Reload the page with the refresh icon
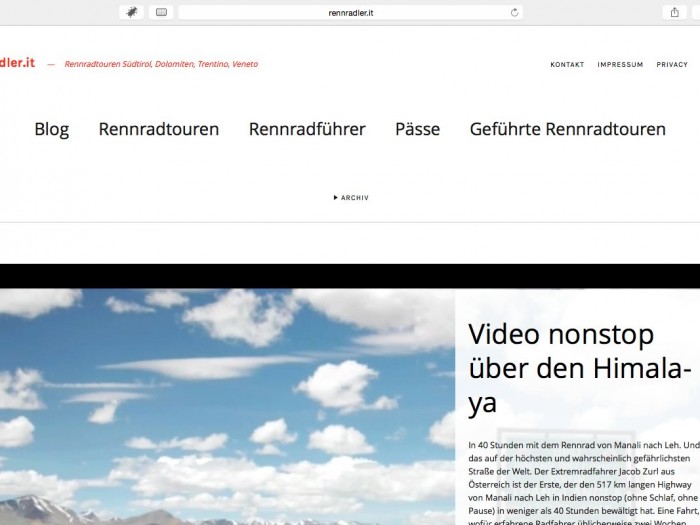This screenshot has width=700, height=525. 514,12
